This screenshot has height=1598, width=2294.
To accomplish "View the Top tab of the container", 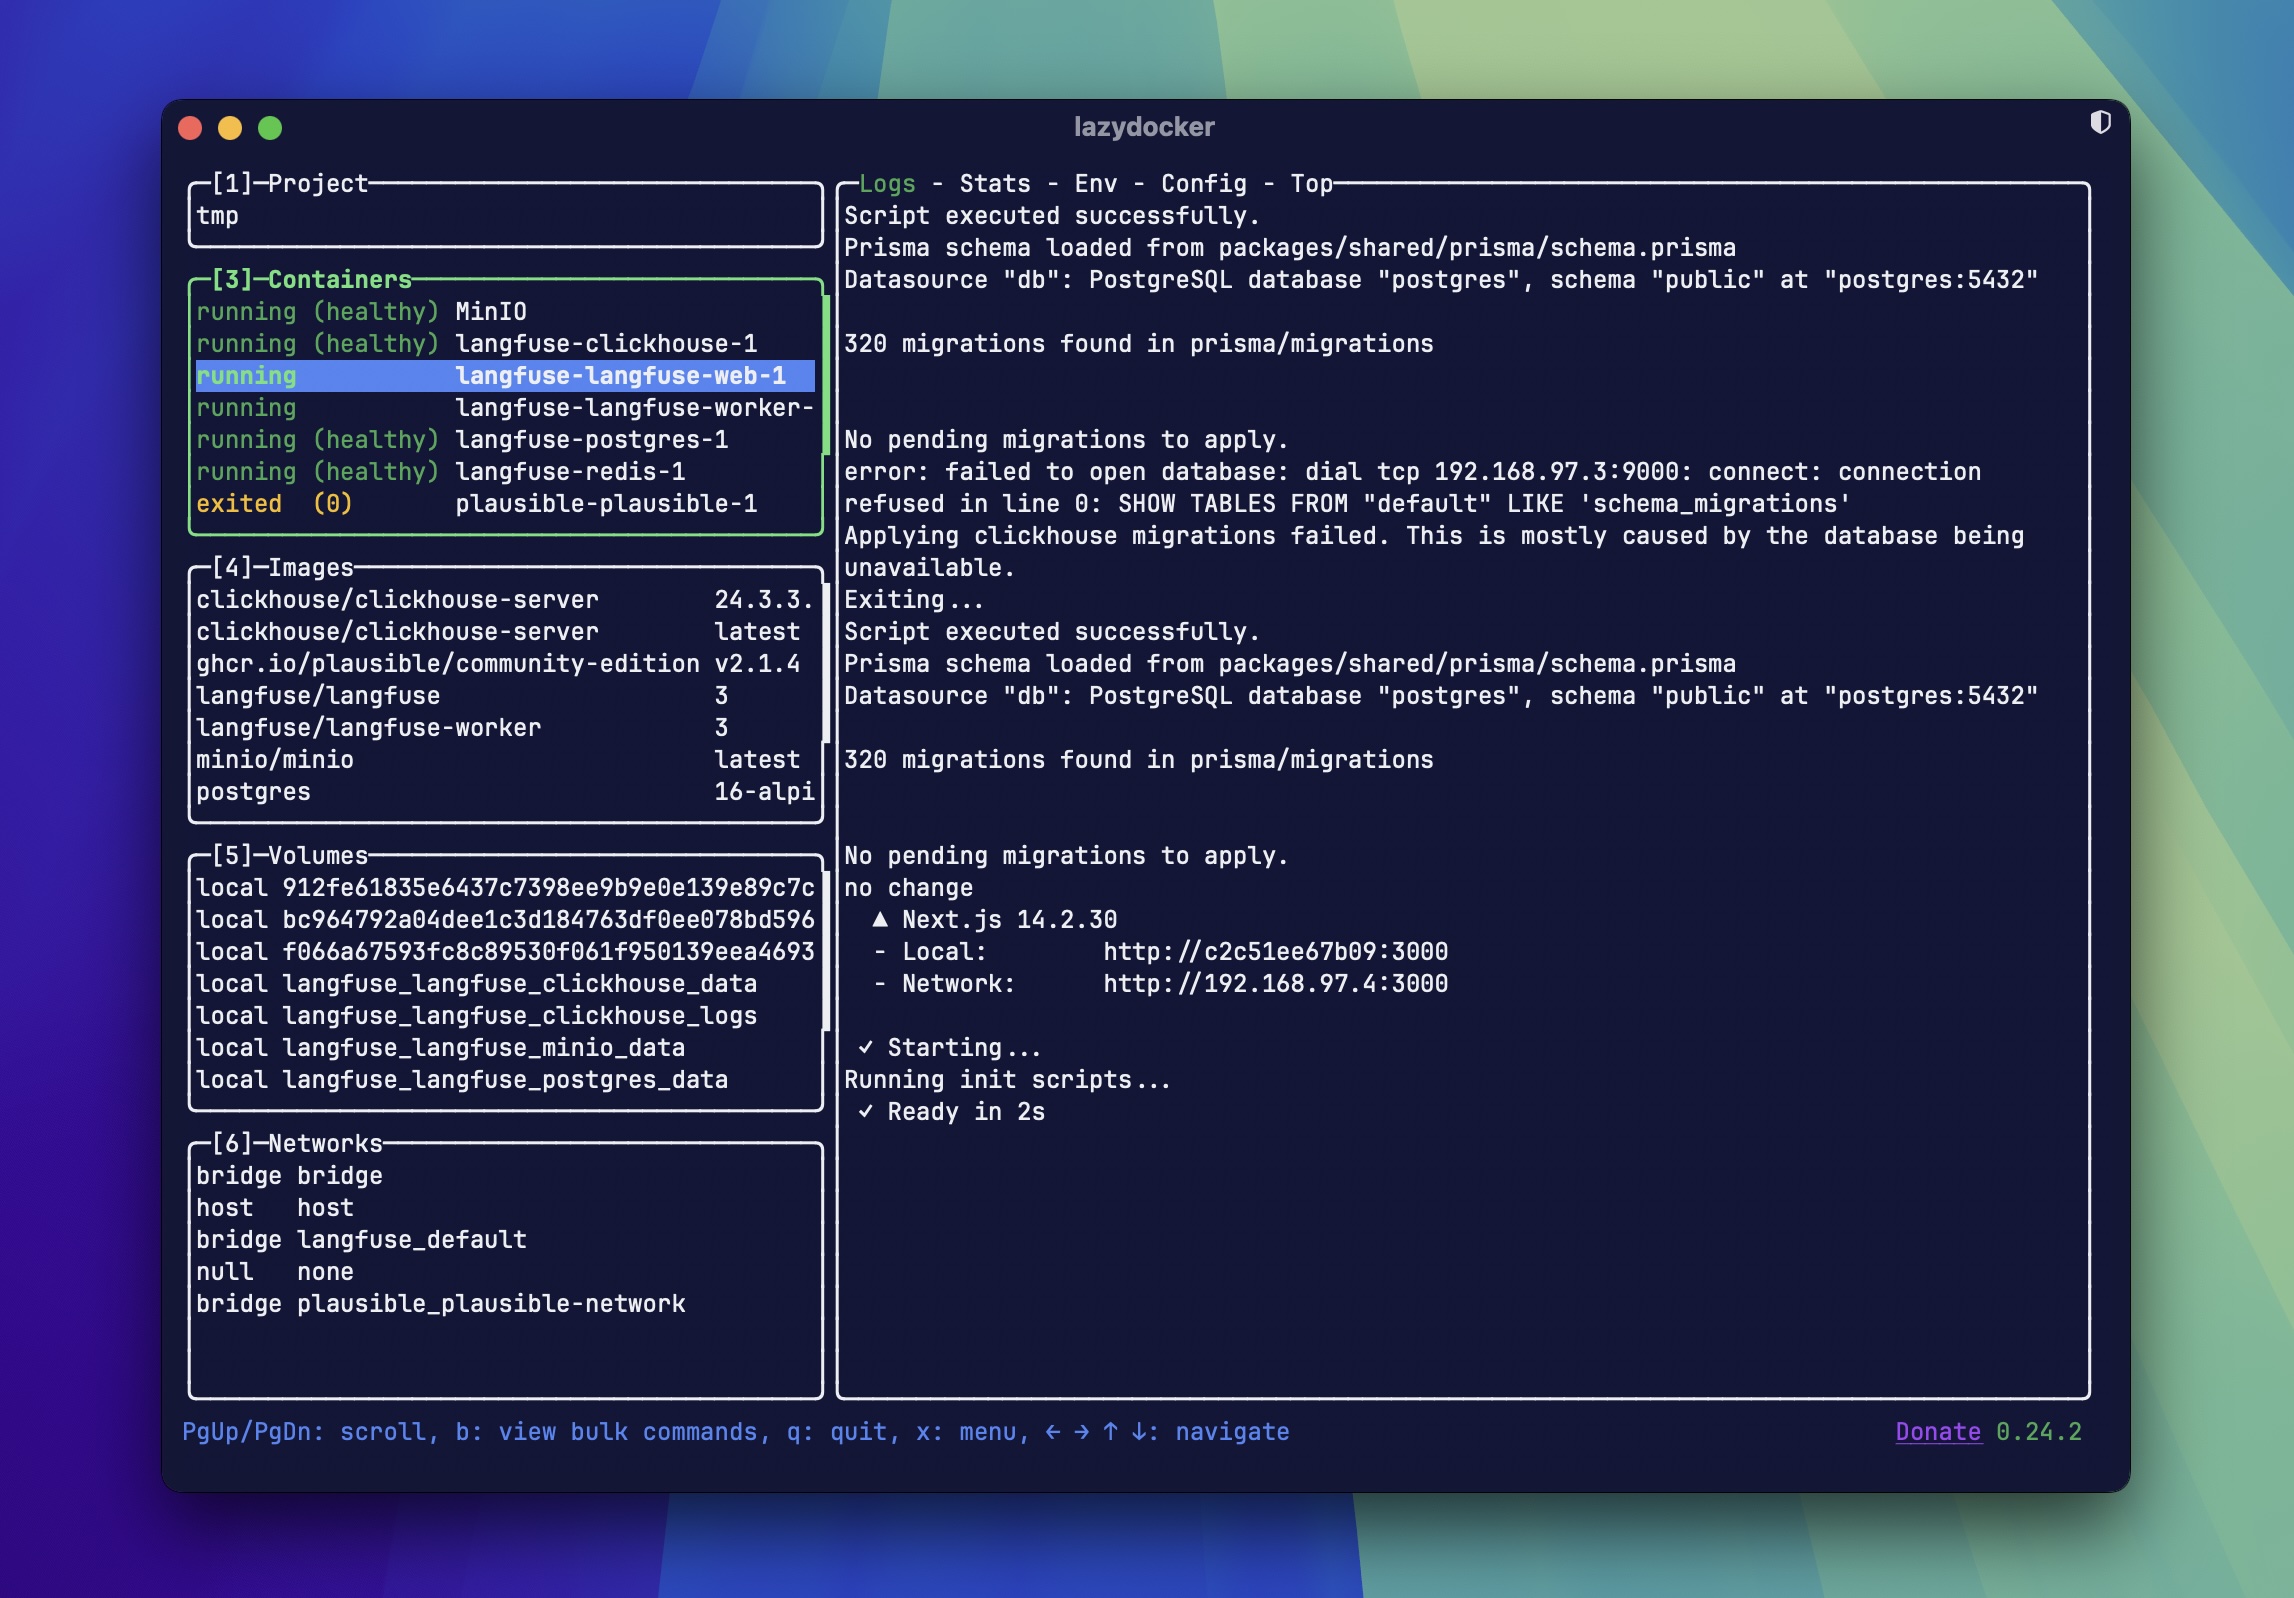I will [x=1310, y=183].
